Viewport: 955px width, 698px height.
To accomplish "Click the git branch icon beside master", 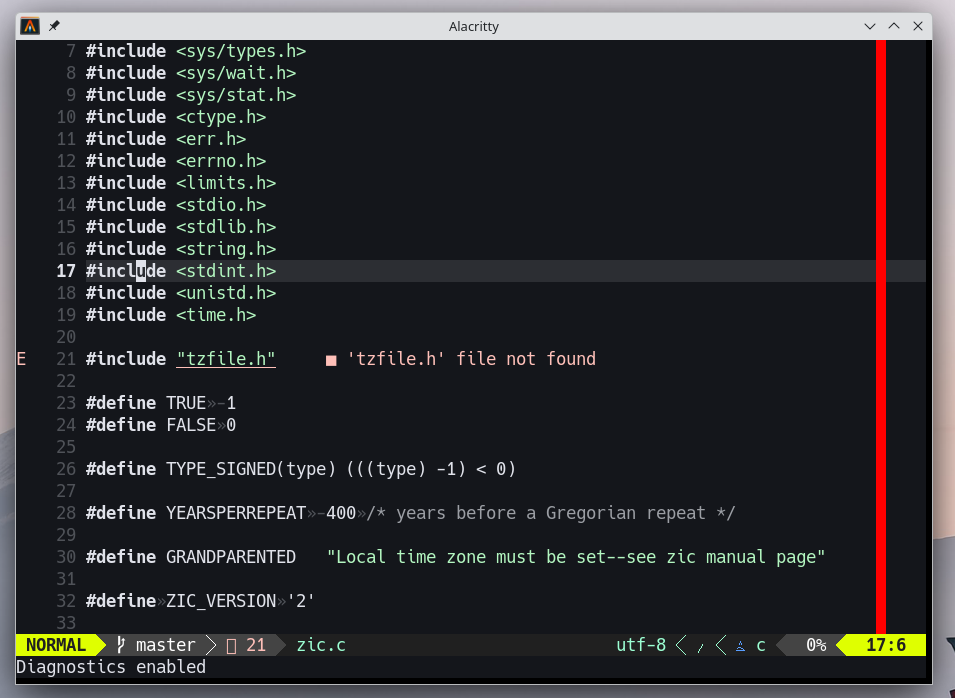I will 120,645.
